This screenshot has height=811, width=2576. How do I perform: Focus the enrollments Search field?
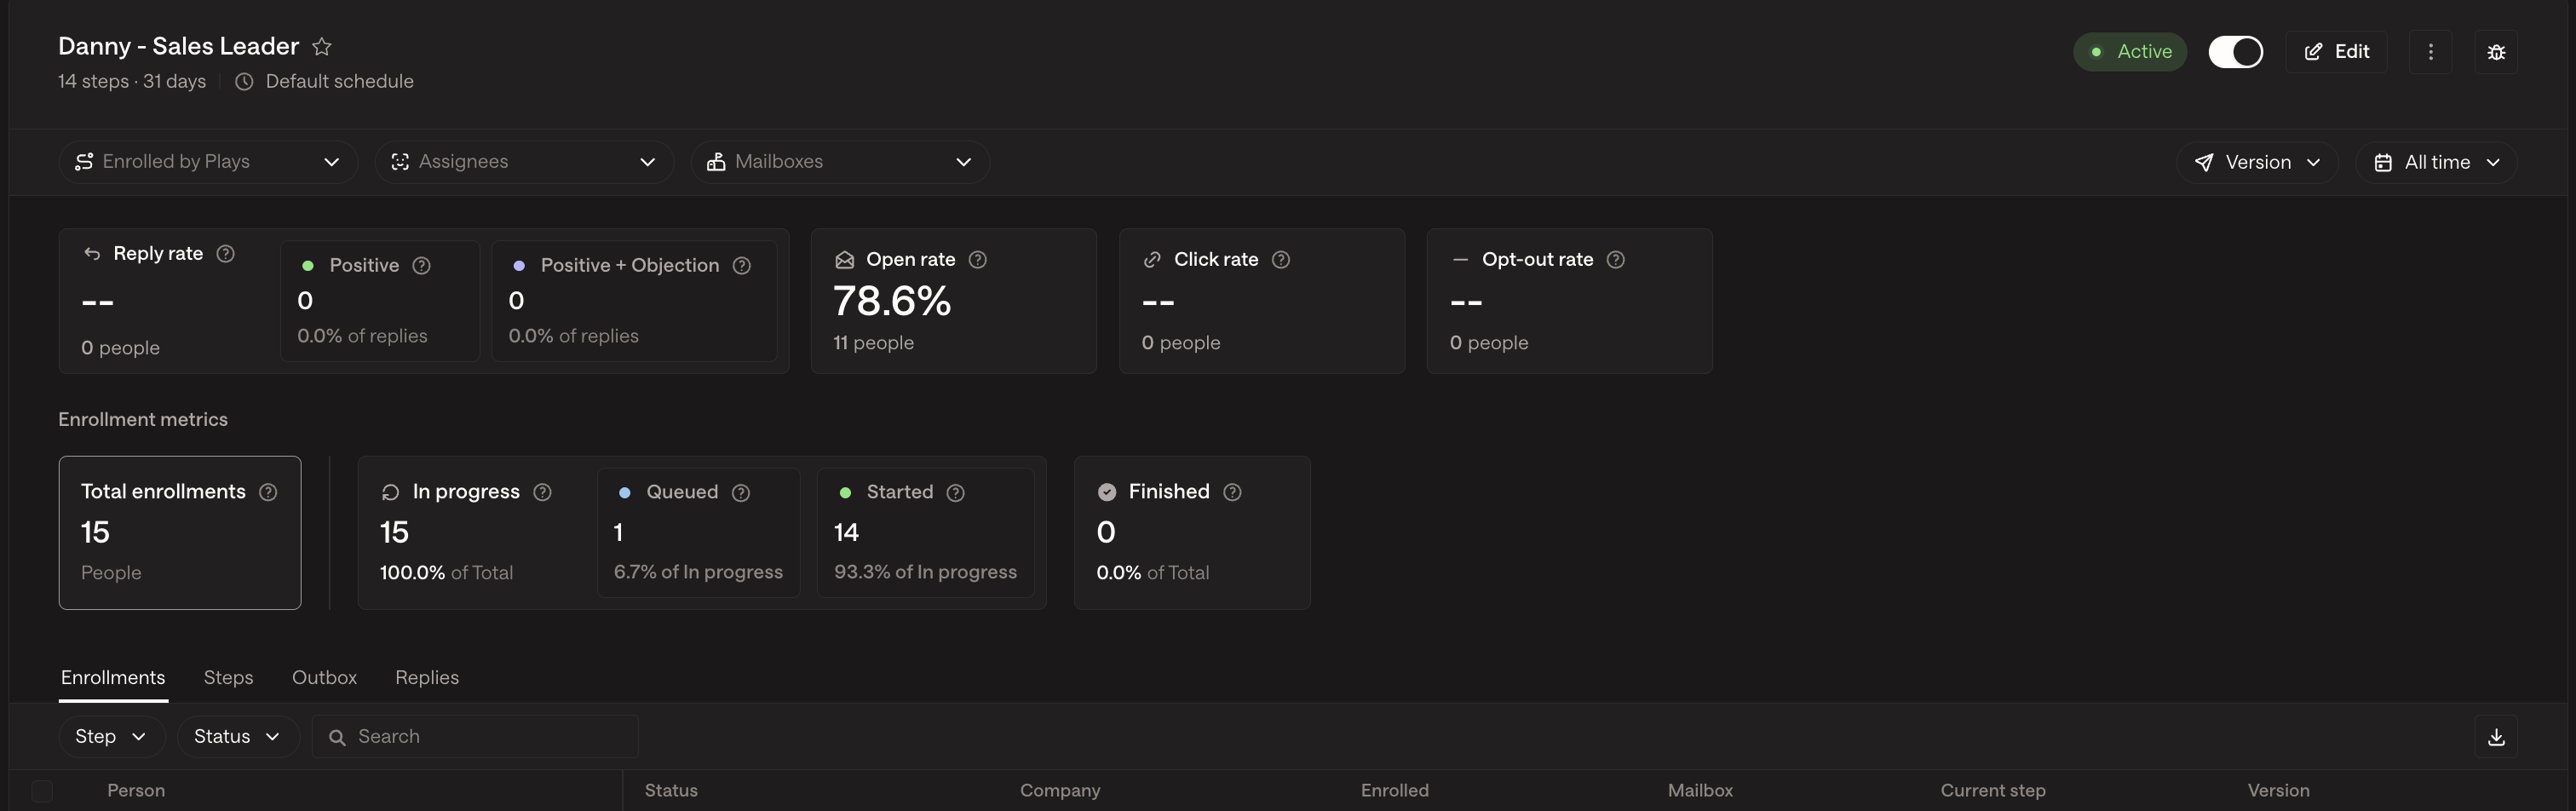point(475,737)
